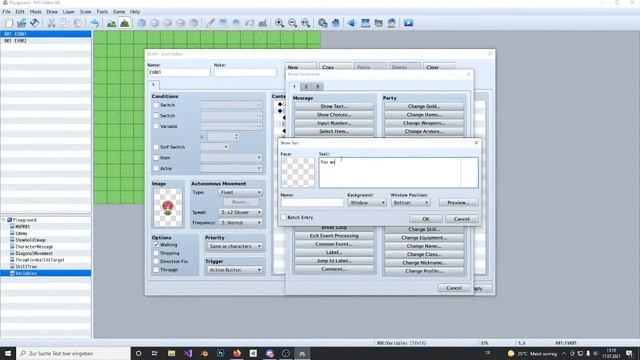Select the Flood Fill tool
640x360 pixels.
249,23
